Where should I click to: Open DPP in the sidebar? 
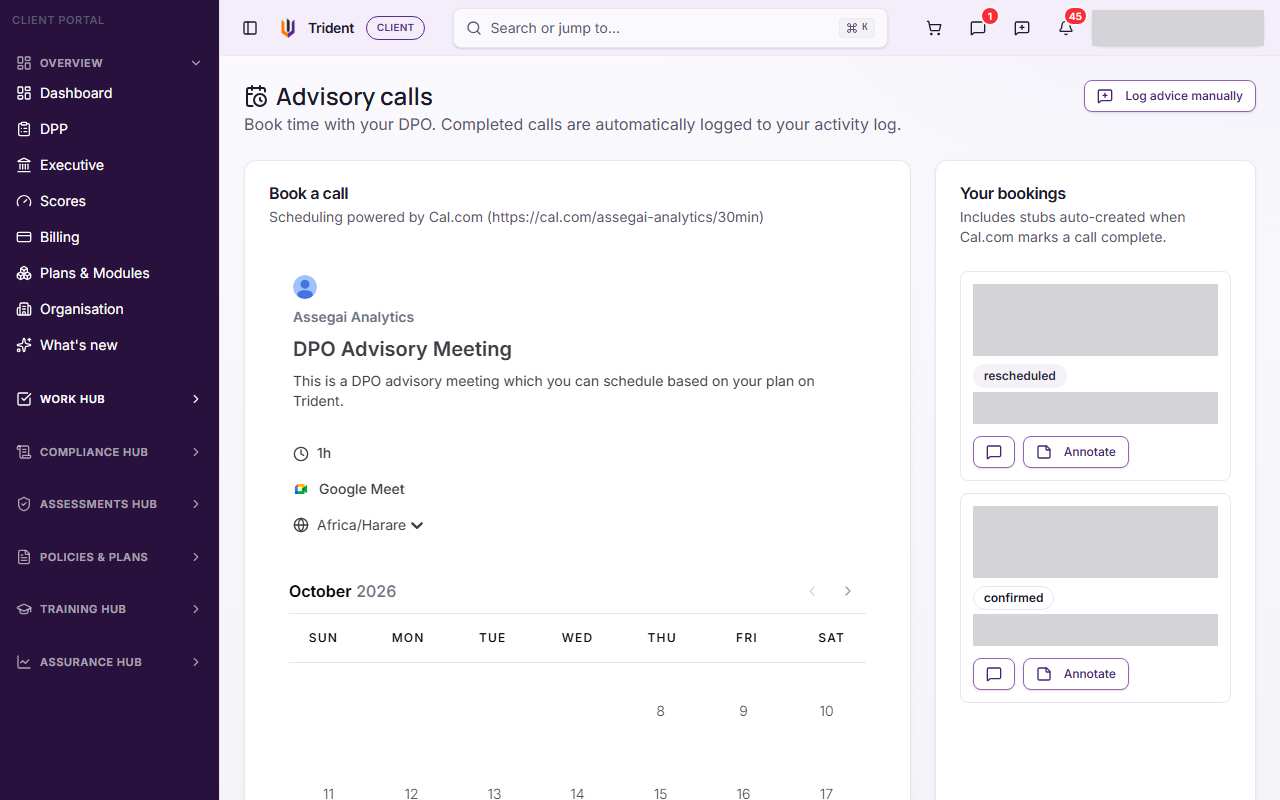coord(109,129)
